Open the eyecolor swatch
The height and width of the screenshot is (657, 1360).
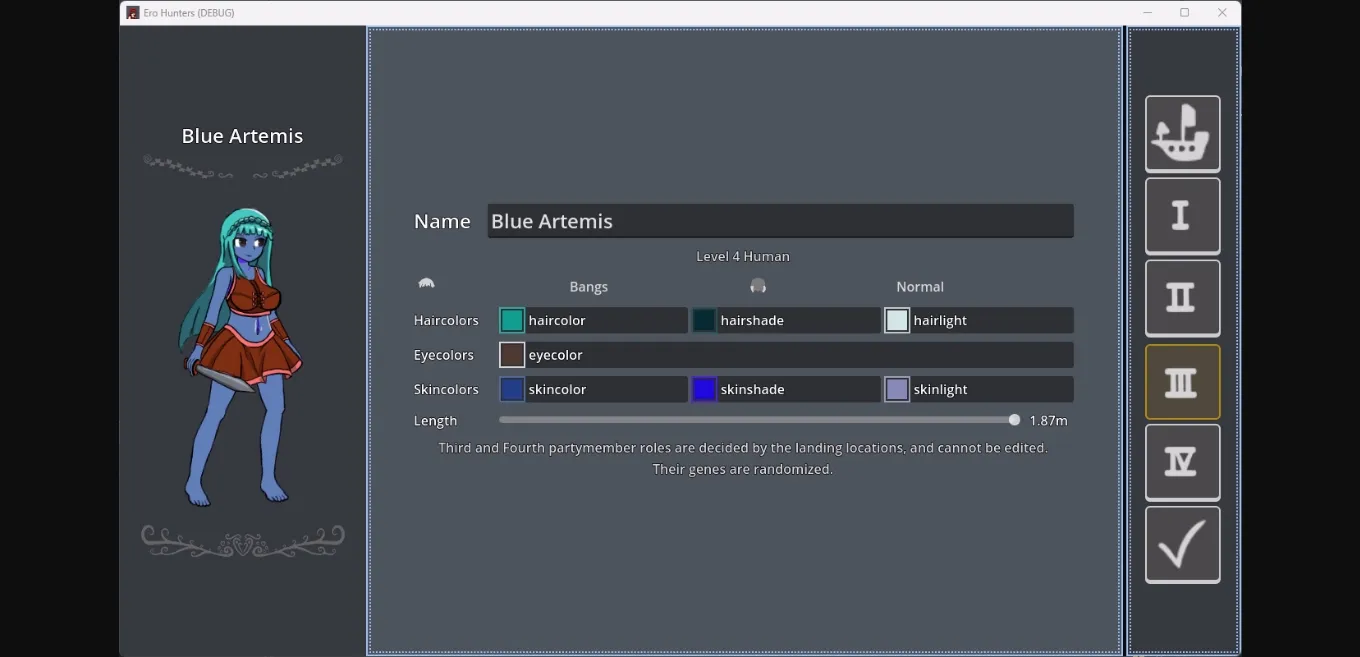(x=512, y=354)
